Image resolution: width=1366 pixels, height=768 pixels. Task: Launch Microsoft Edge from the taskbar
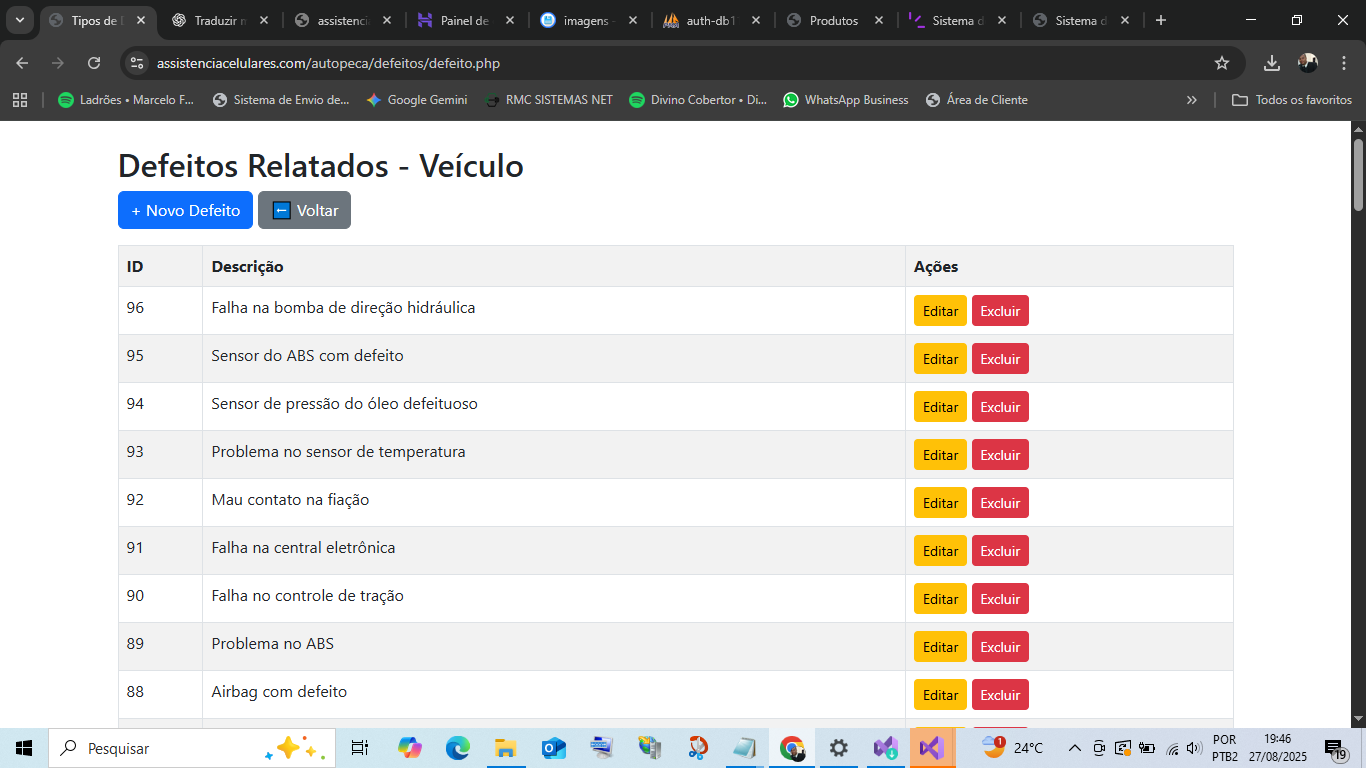(x=457, y=748)
